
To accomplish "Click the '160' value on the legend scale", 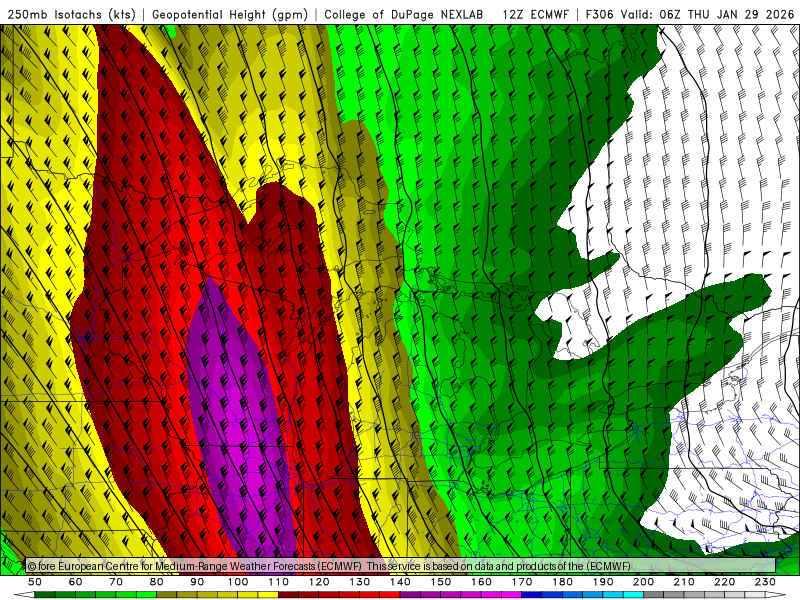I will pos(481,582).
